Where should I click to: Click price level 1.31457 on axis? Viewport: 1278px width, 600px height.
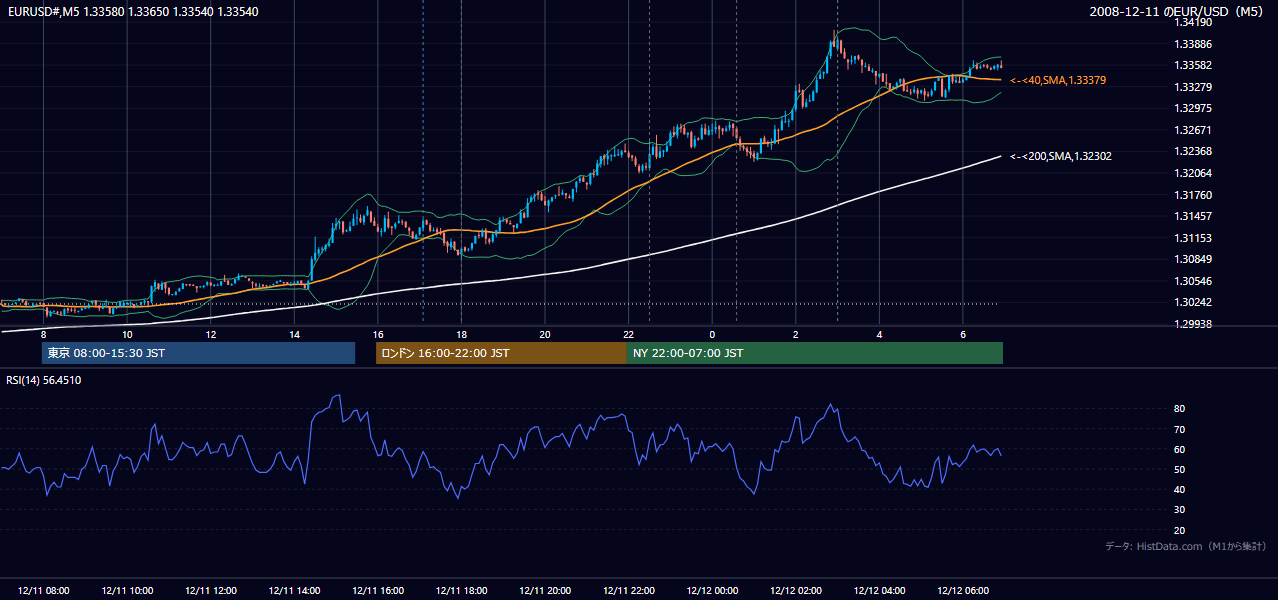1193,216
